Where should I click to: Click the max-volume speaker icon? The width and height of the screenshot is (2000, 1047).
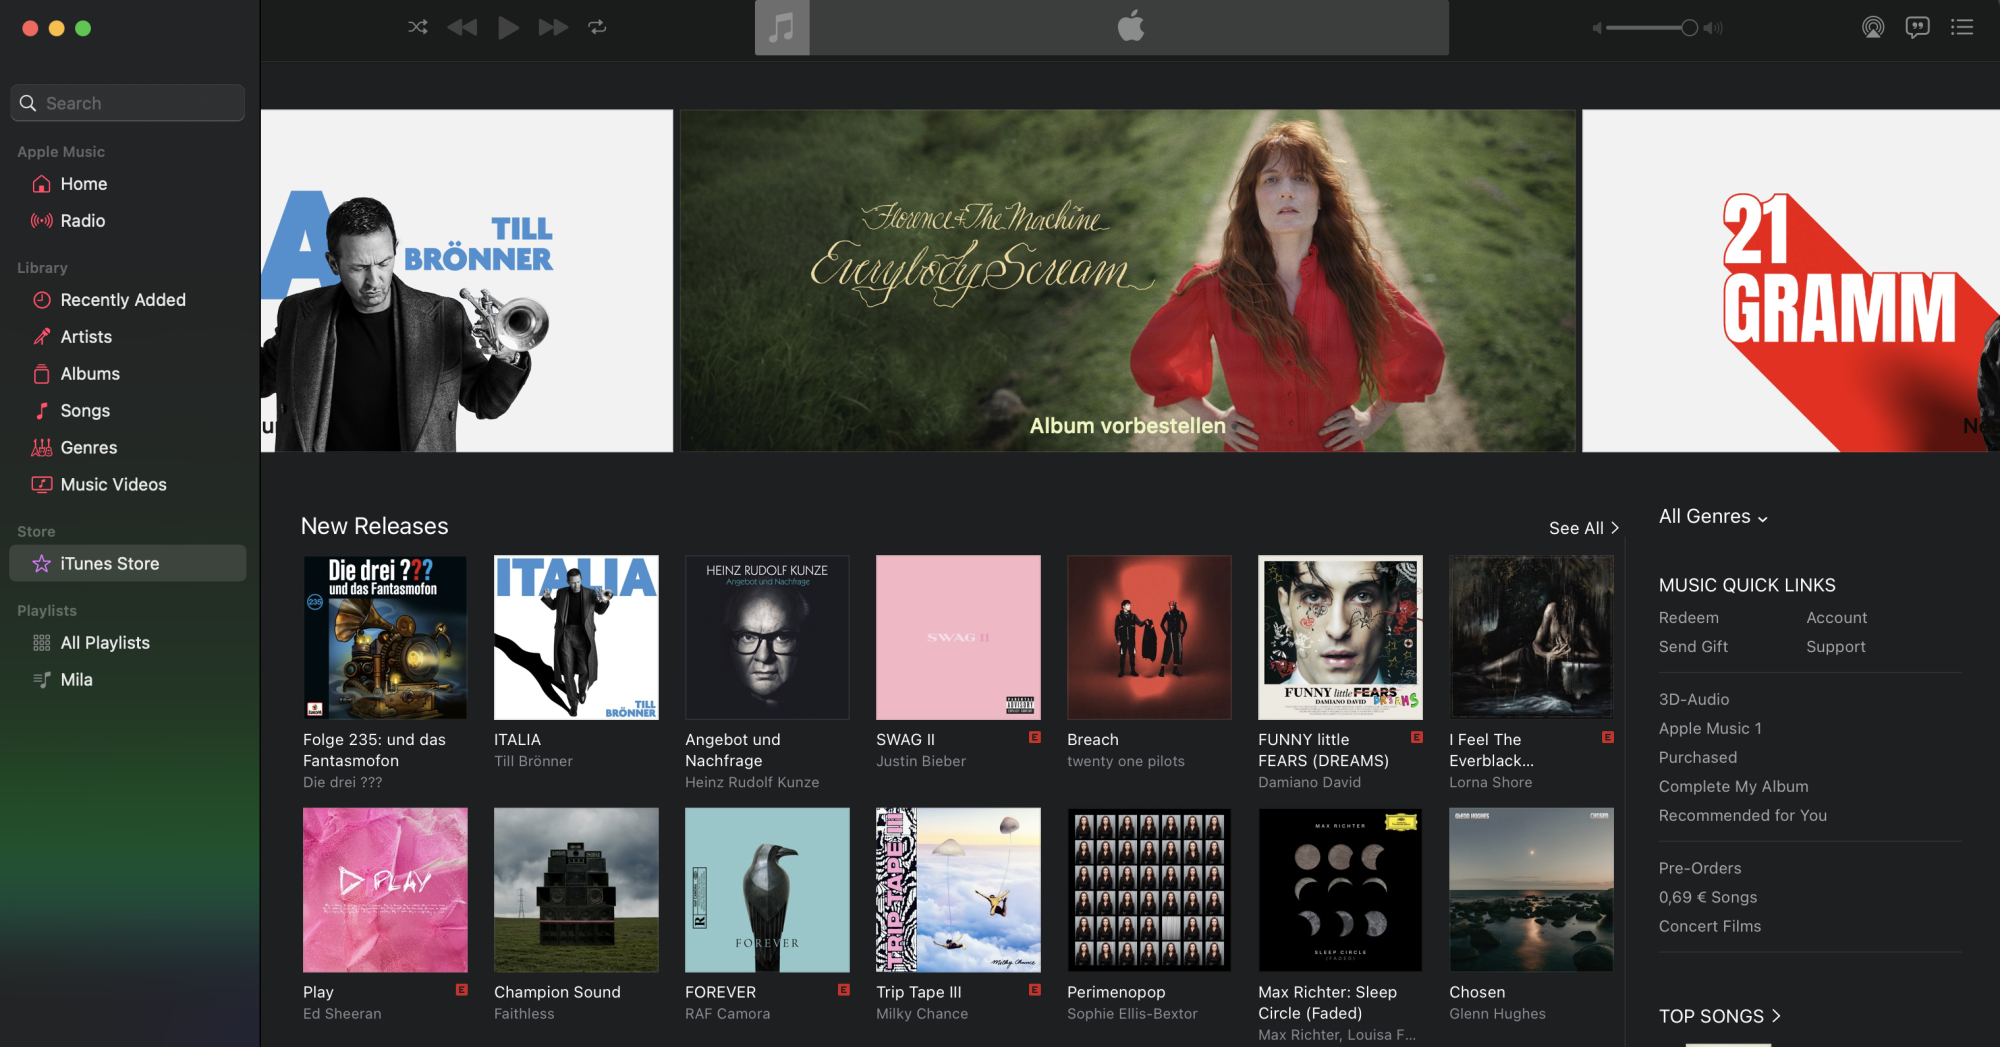point(1713,28)
